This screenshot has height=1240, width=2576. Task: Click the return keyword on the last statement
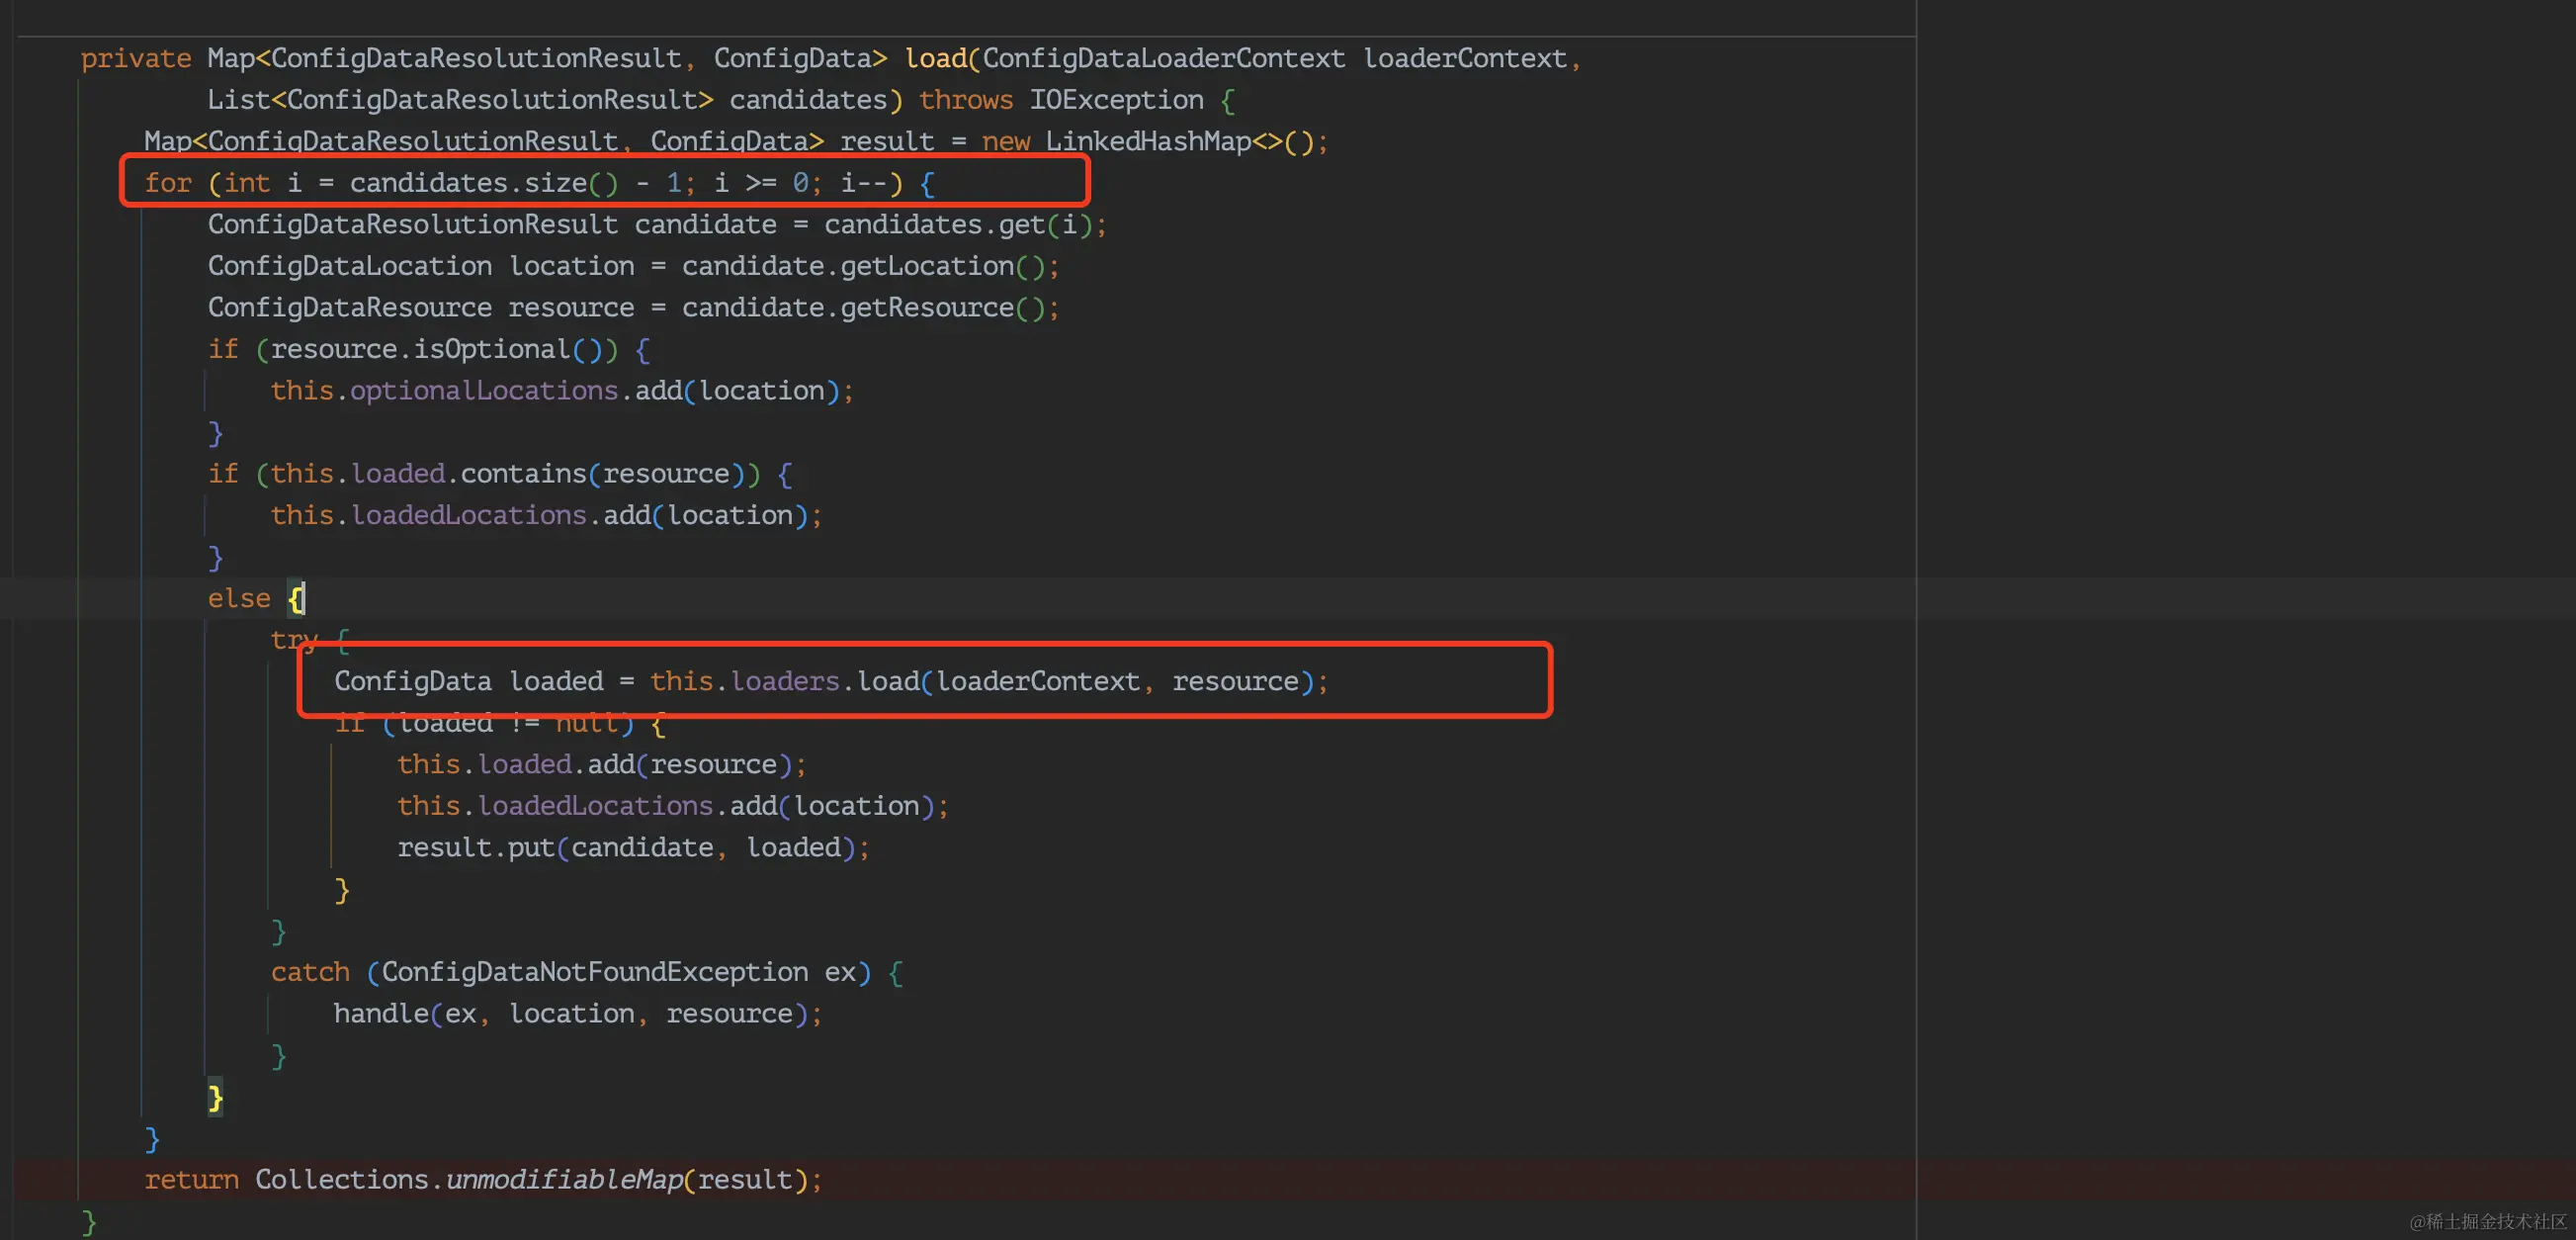(191, 1180)
